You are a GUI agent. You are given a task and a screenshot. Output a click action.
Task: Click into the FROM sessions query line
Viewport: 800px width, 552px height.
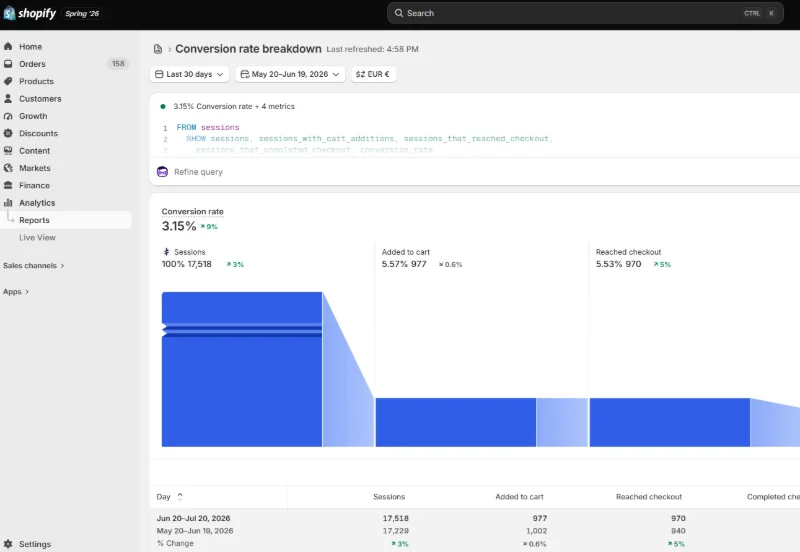tap(208, 127)
